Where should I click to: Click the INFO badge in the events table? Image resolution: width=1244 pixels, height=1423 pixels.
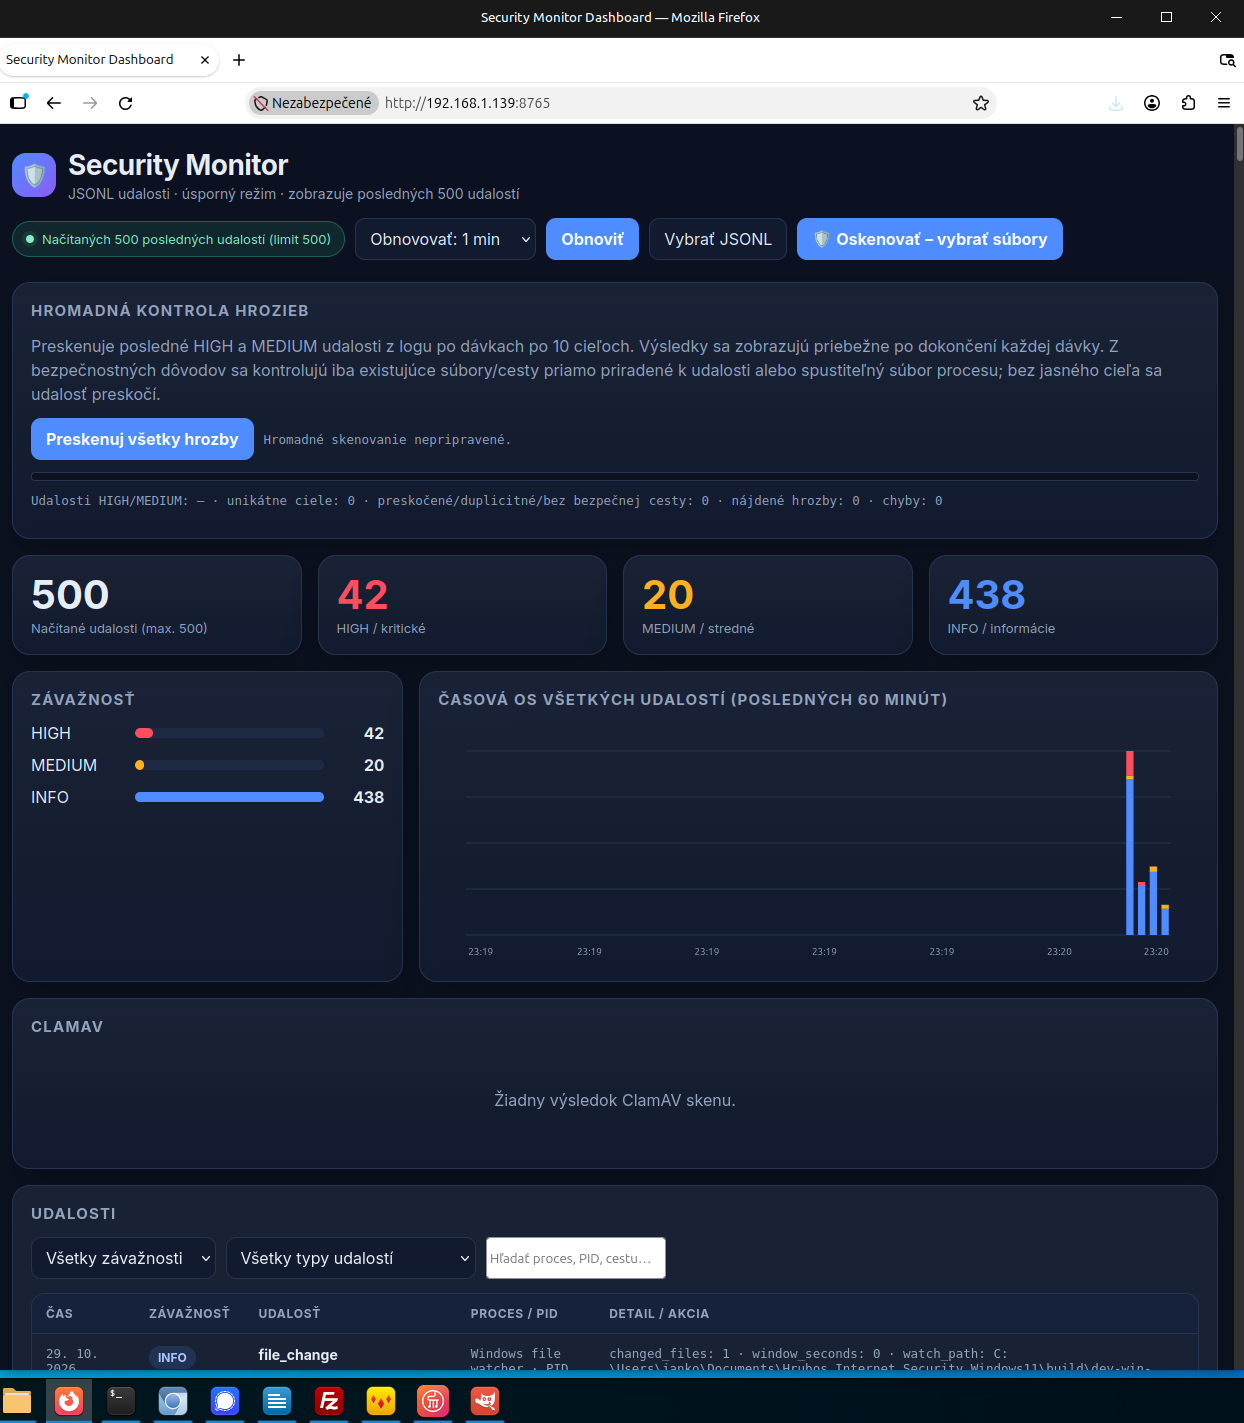[x=172, y=1357]
